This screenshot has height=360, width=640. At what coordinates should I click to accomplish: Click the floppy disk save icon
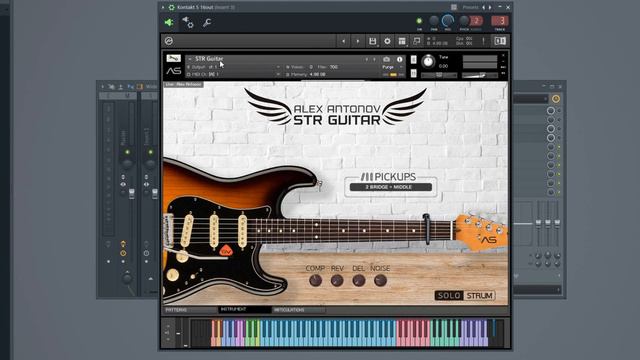click(x=372, y=41)
